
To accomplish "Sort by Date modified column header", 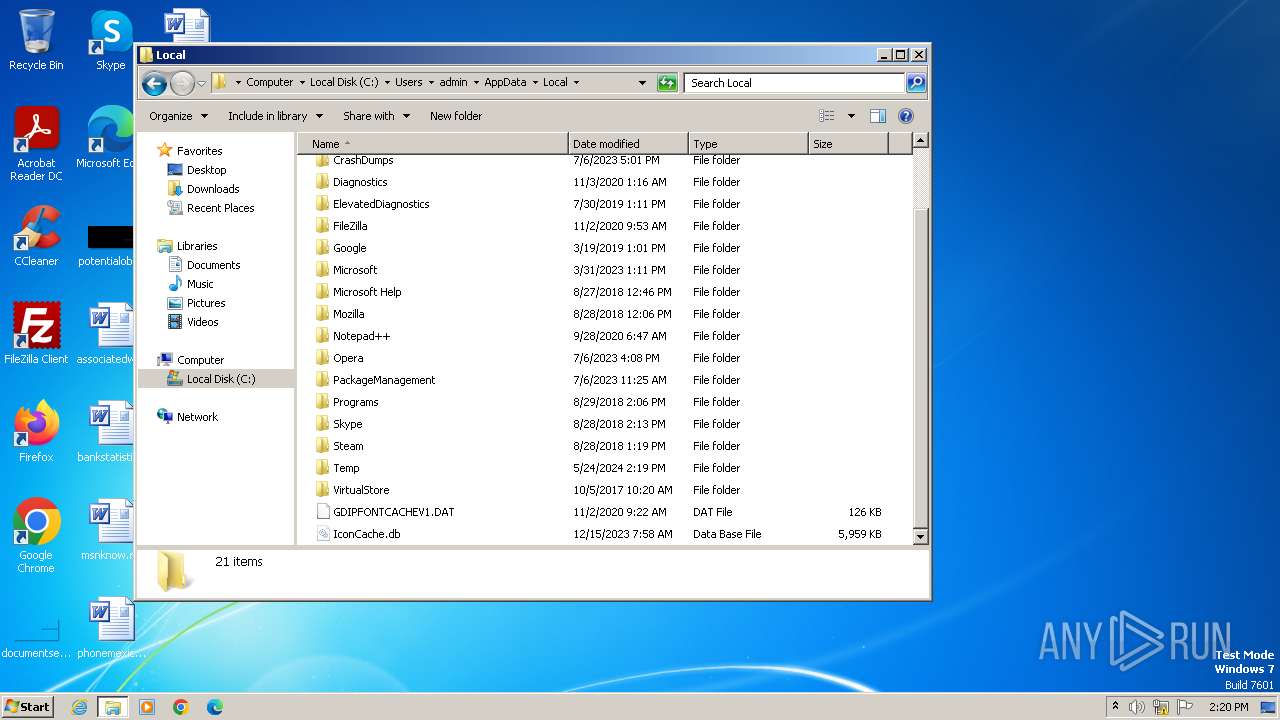I will pyautogui.click(x=628, y=144).
